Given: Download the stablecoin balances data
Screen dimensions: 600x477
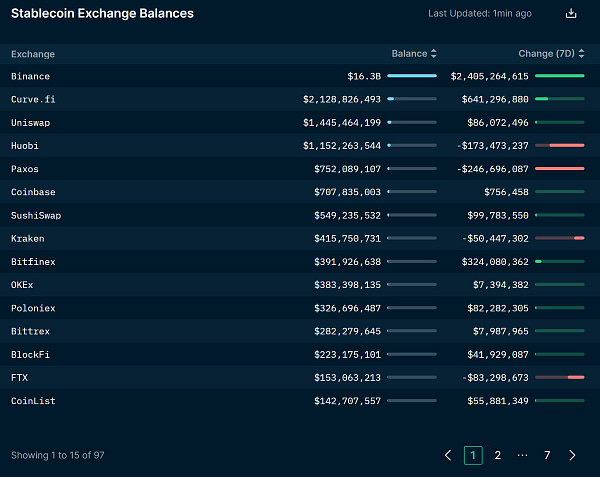Looking at the screenshot, I should click(571, 13).
